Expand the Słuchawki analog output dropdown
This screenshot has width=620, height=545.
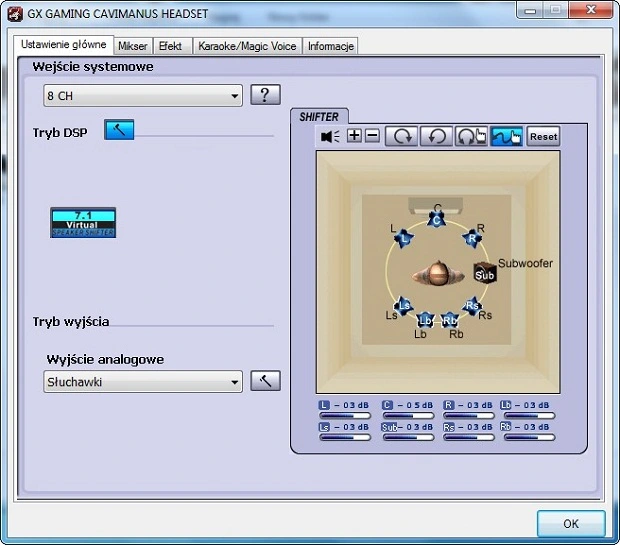click(143, 381)
